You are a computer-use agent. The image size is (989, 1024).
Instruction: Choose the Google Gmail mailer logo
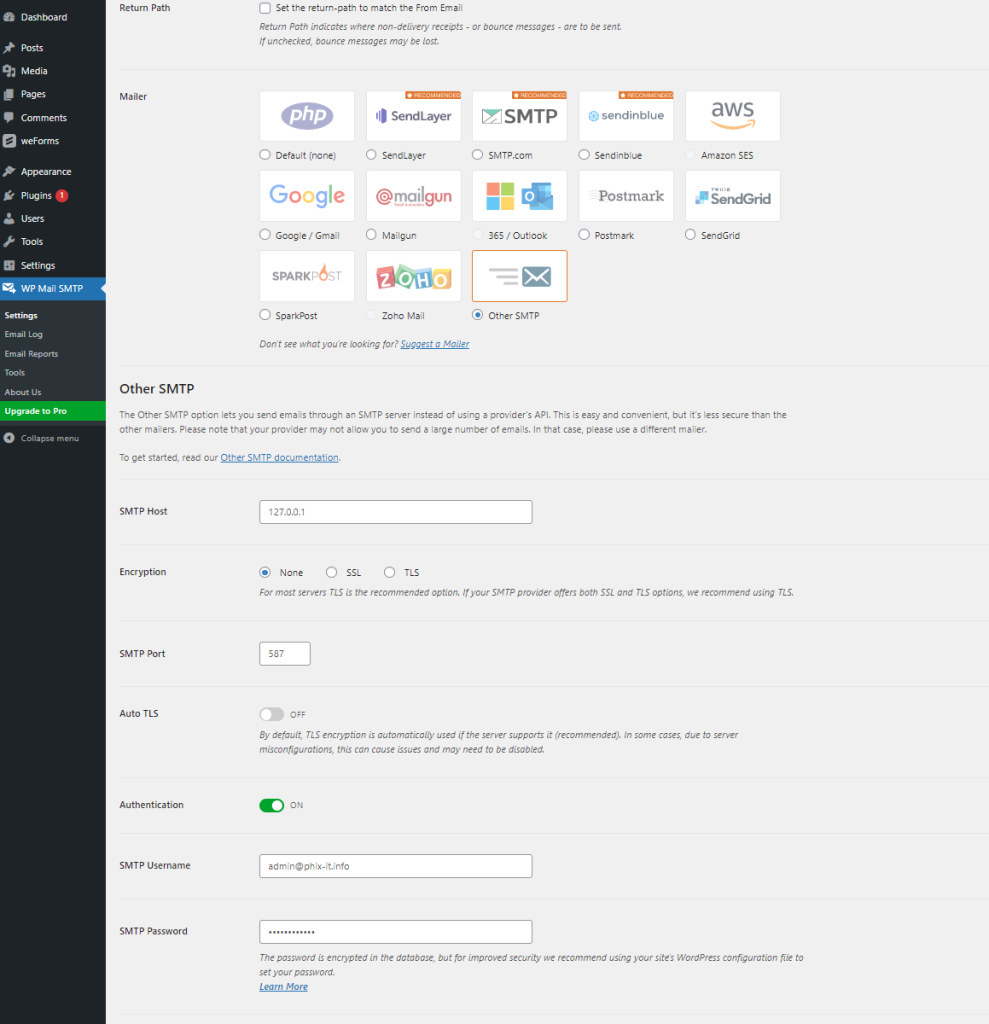306,196
